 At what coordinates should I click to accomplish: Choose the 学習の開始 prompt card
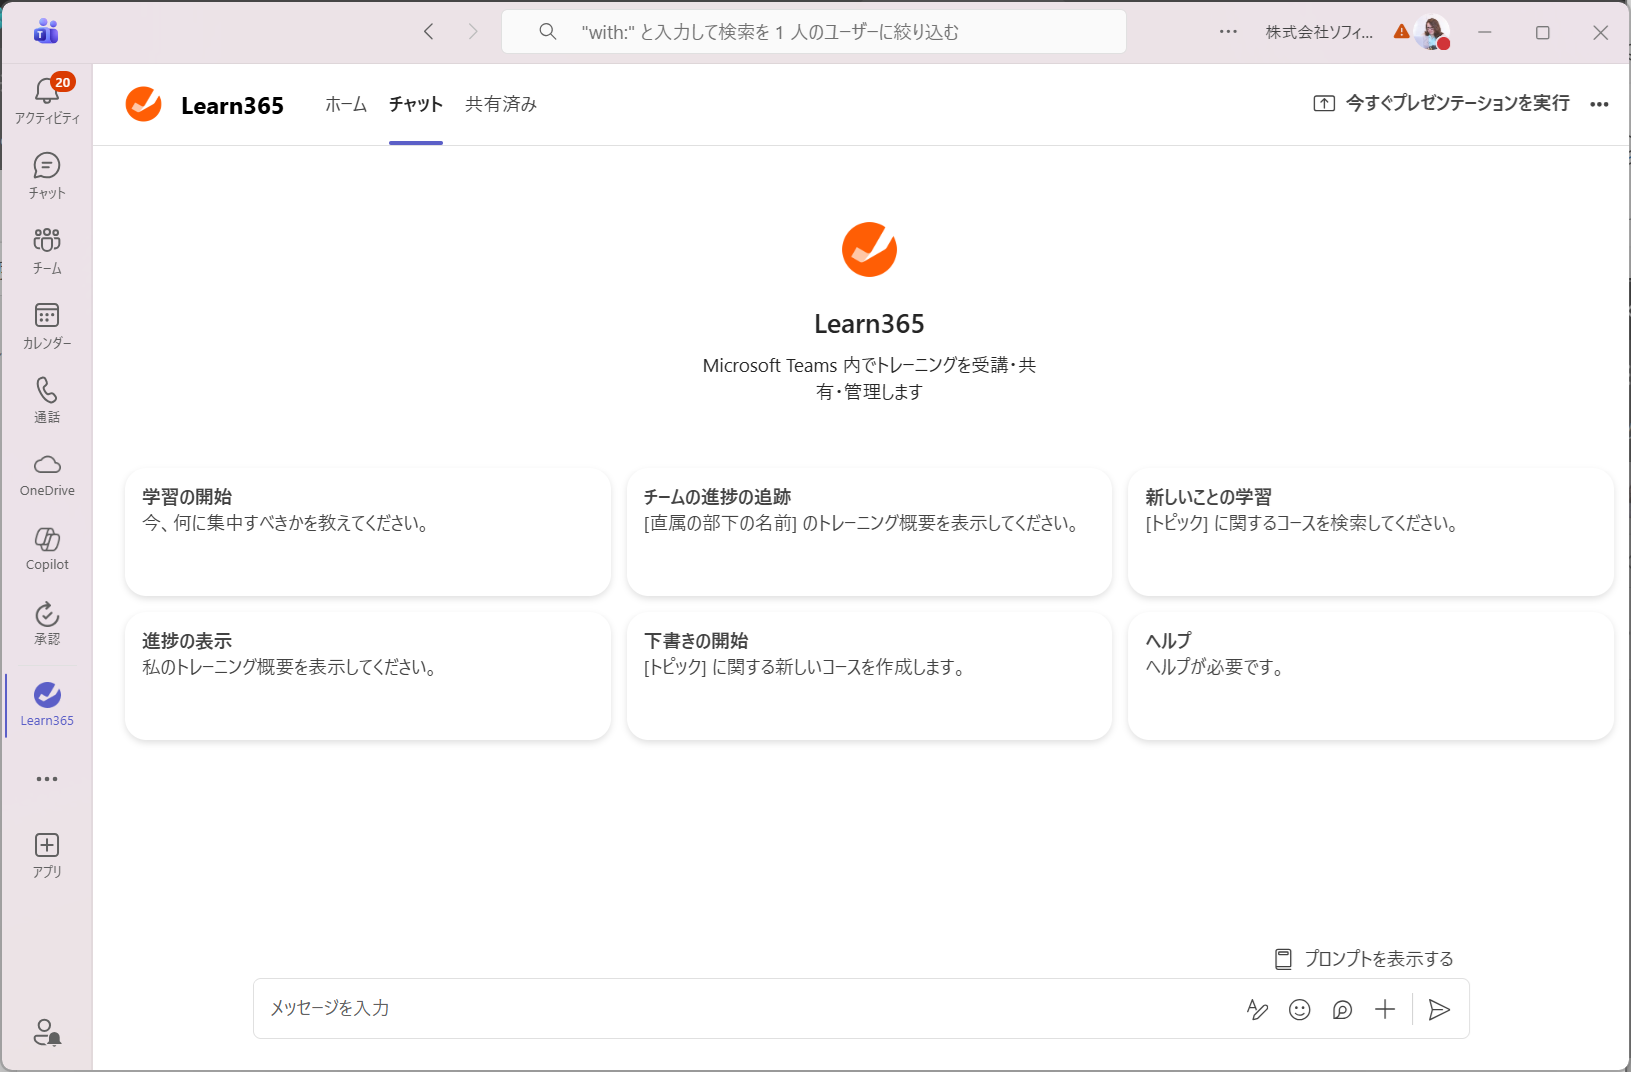click(368, 532)
